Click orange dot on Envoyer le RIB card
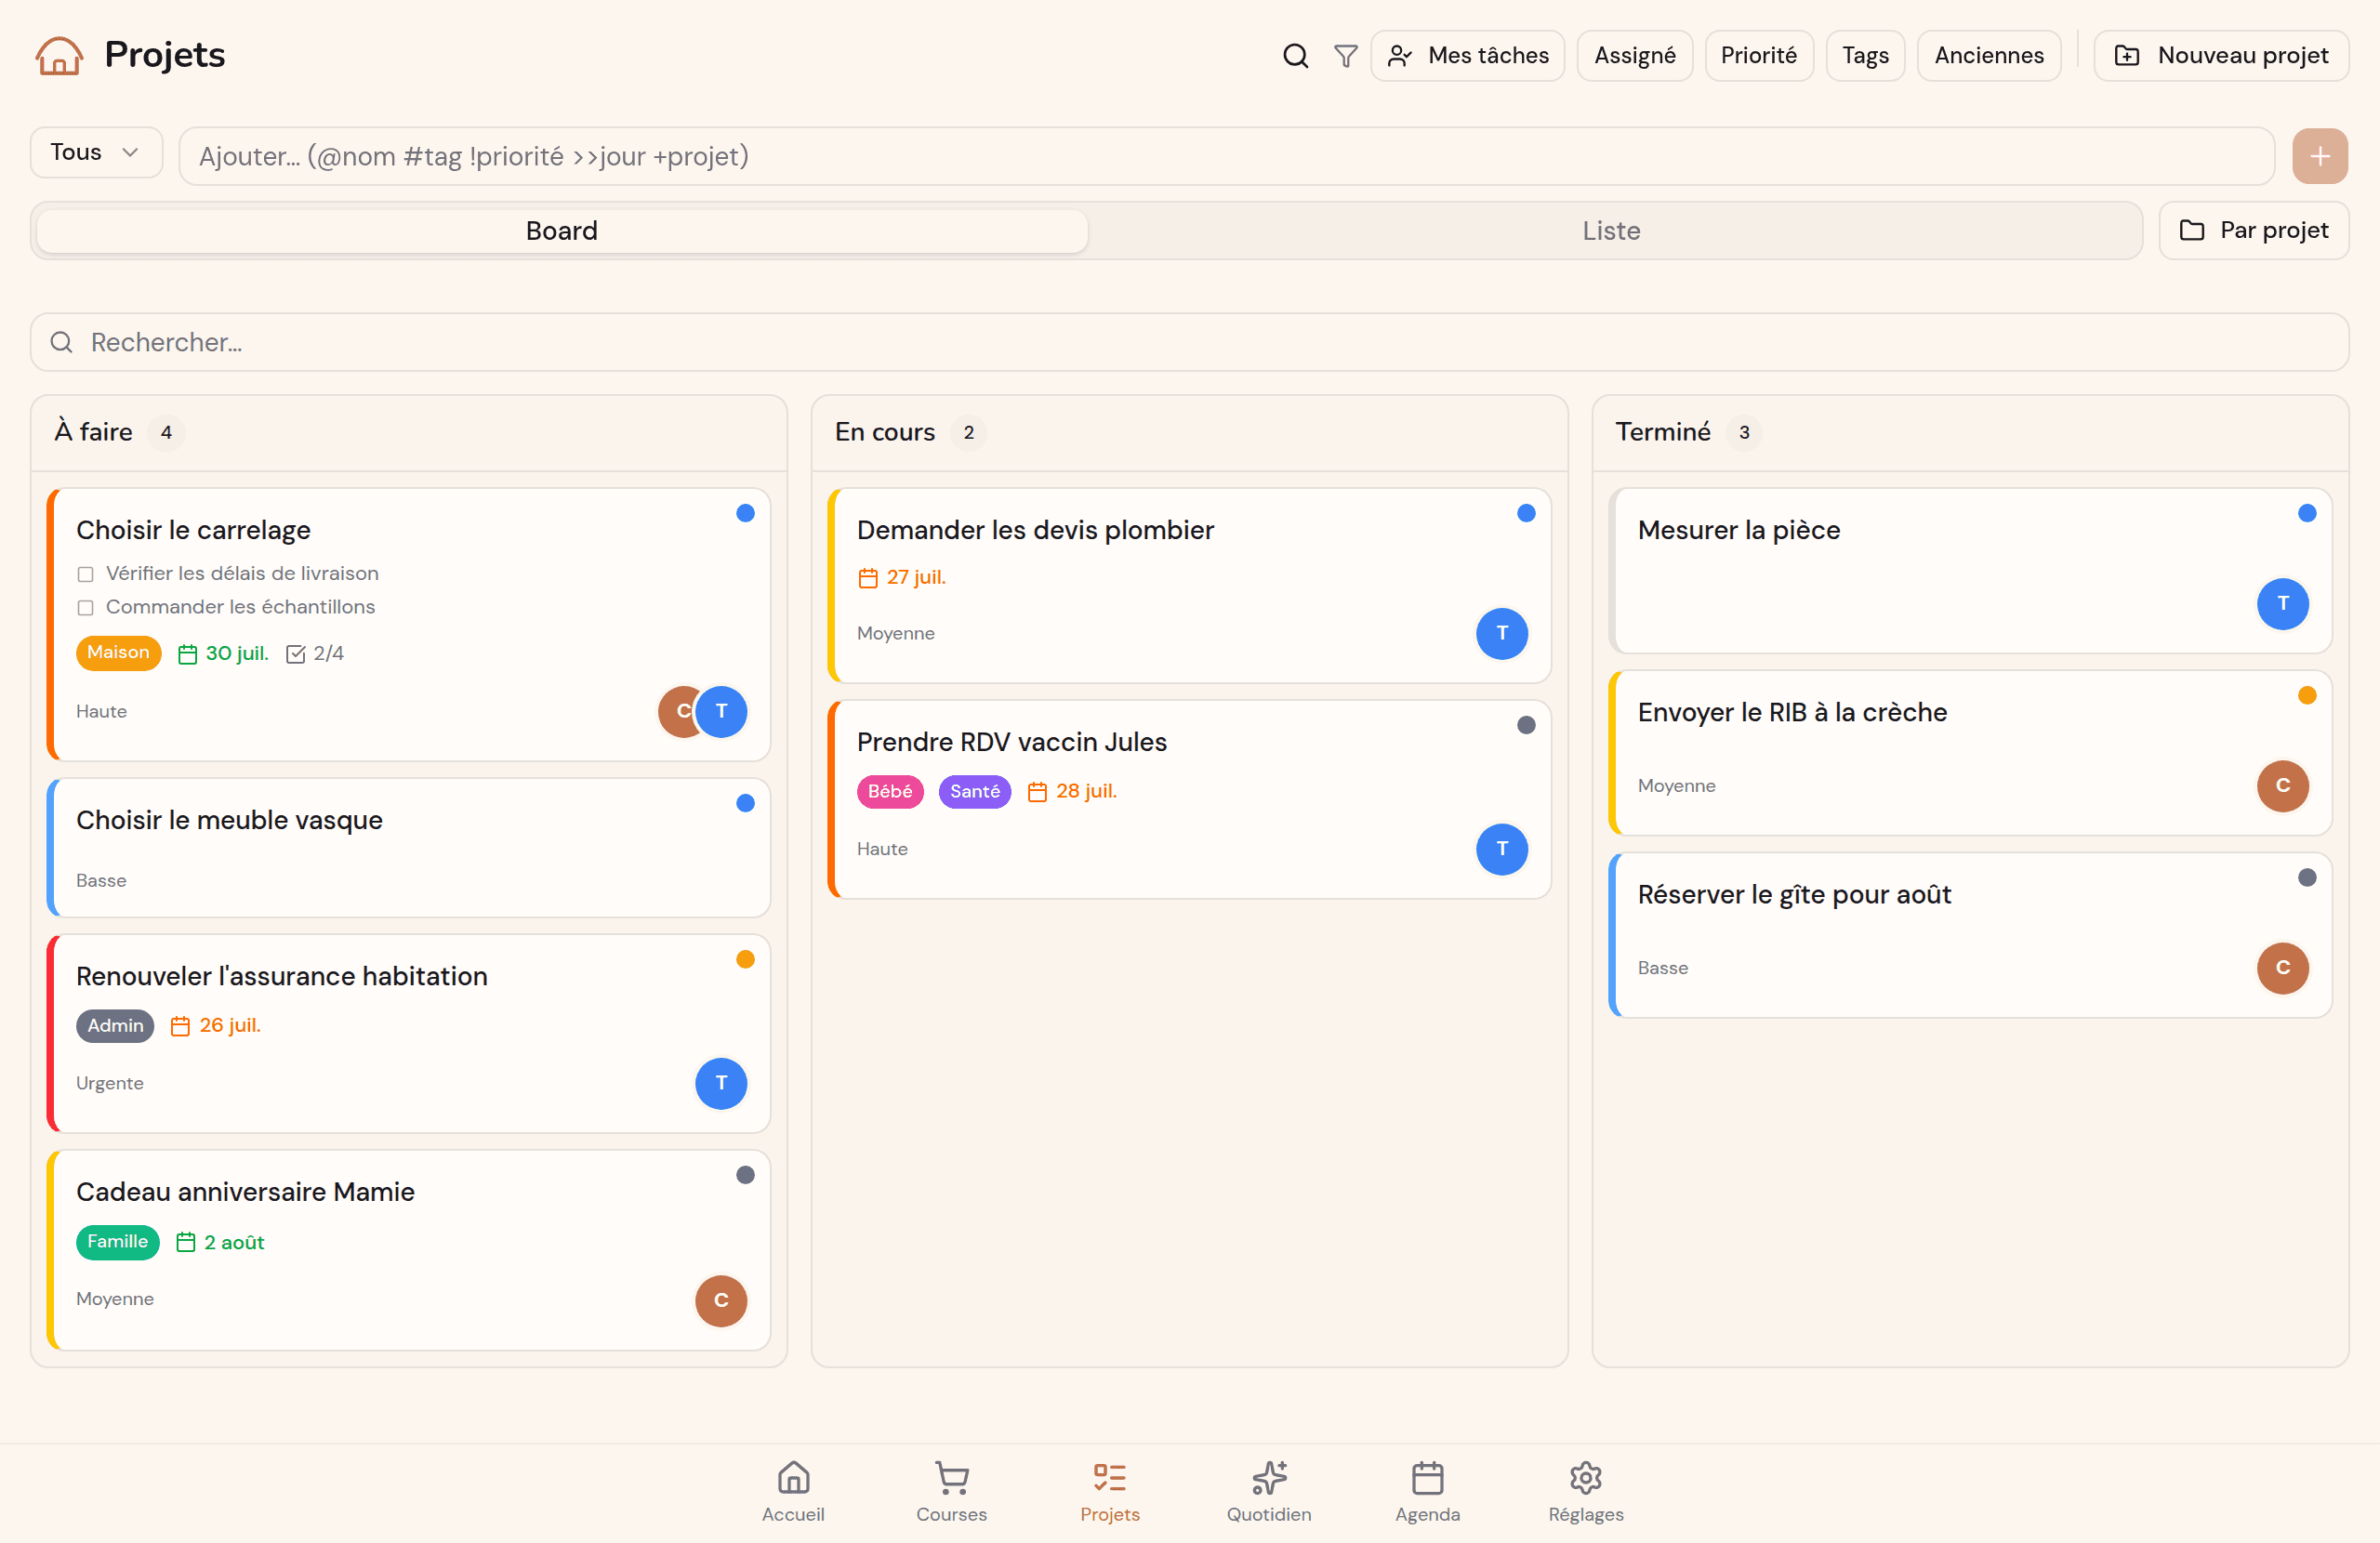This screenshot has width=2380, height=1543. [2307, 696]
